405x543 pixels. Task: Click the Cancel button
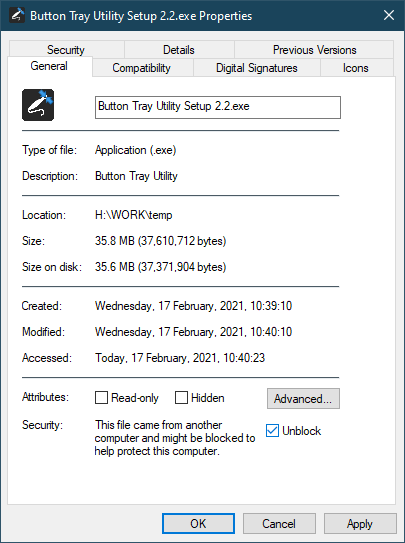click(279, 524)
